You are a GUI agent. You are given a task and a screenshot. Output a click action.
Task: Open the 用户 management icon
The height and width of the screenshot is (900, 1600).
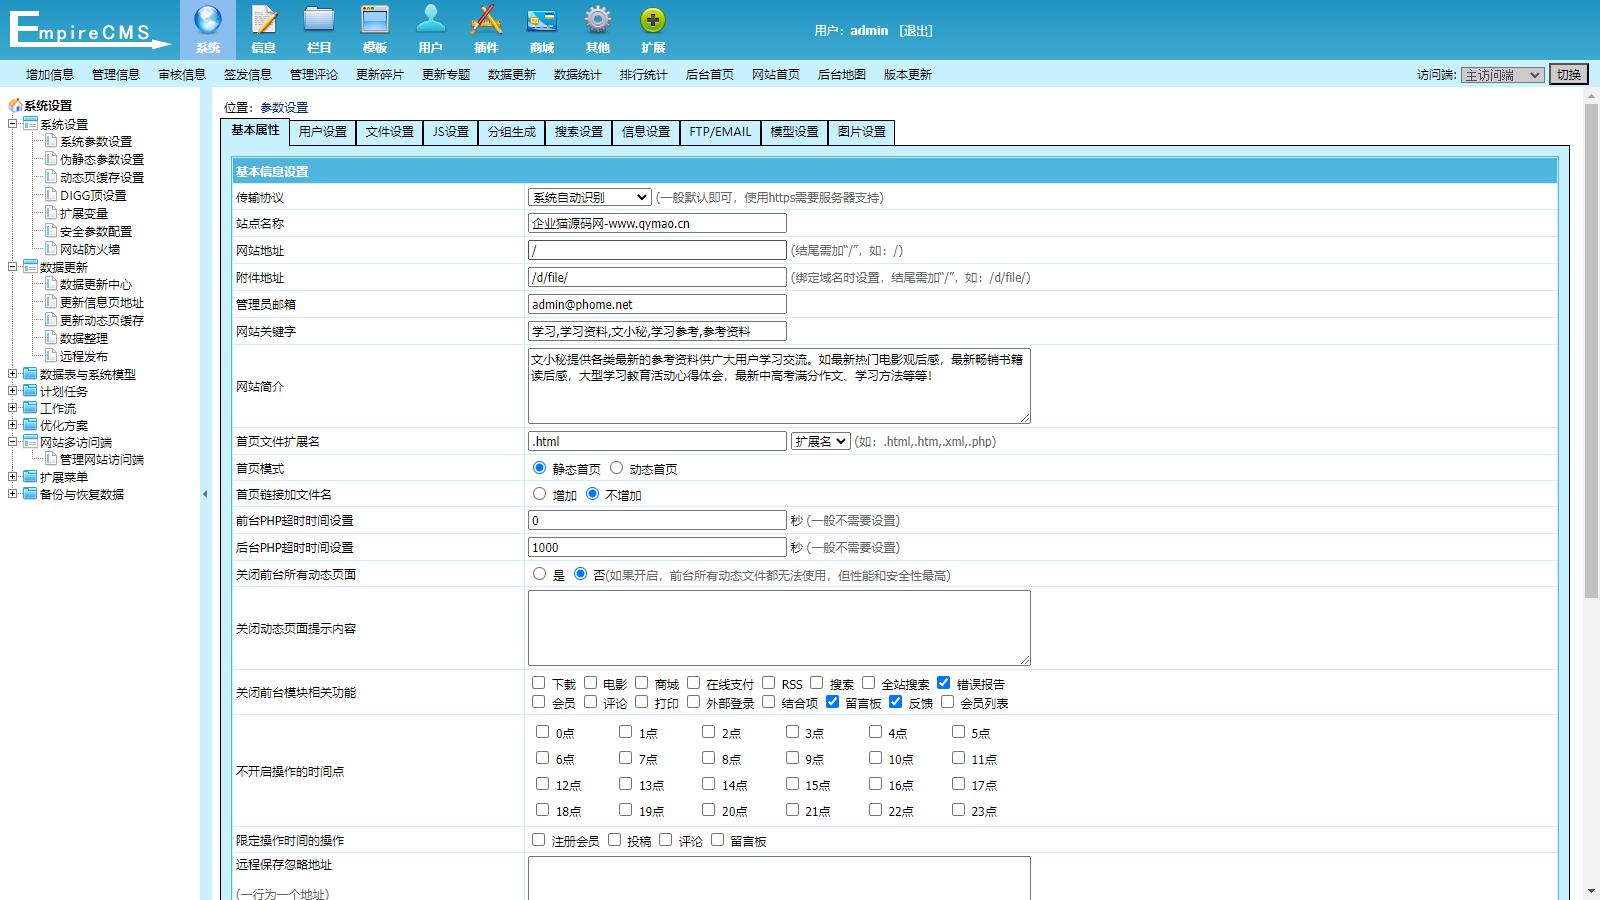tap(430, 28)
